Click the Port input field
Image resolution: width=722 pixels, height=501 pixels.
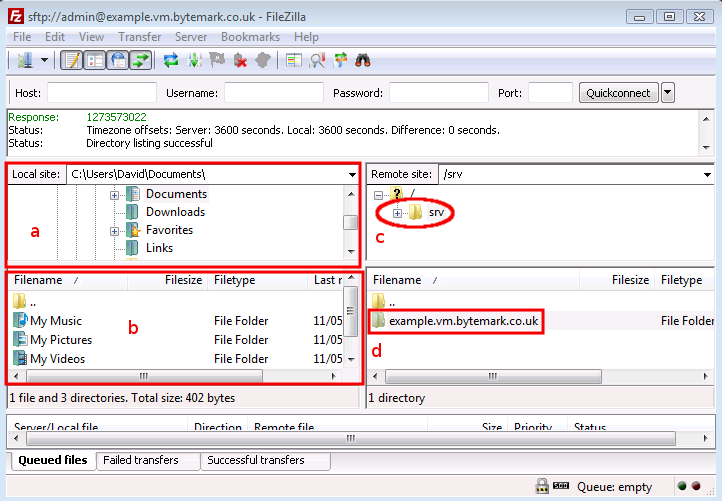pyautogui.click(x=550, y=93)
